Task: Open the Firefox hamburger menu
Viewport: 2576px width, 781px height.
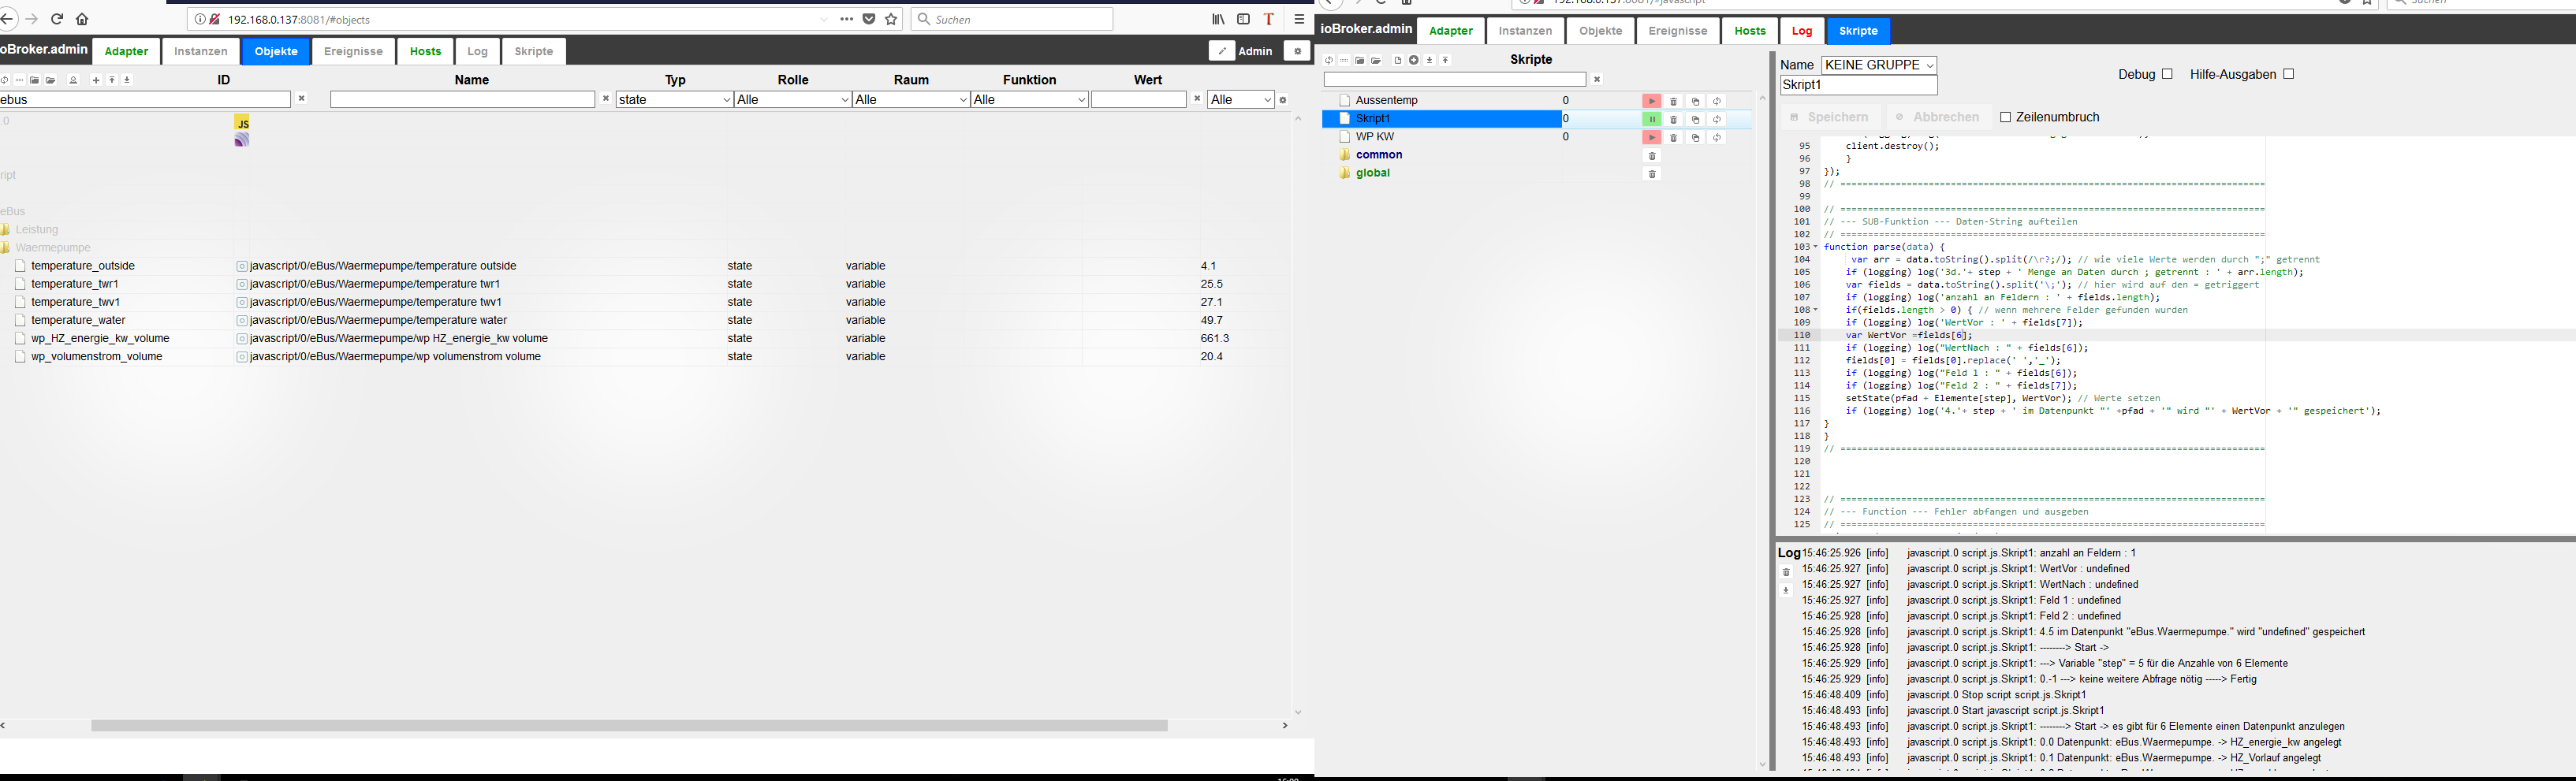Action: (1299, 19)
